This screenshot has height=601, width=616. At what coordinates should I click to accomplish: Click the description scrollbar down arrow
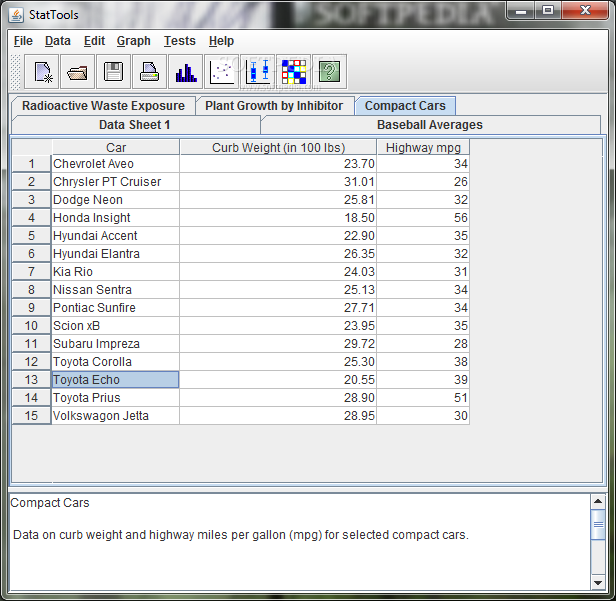coord(598,583)
